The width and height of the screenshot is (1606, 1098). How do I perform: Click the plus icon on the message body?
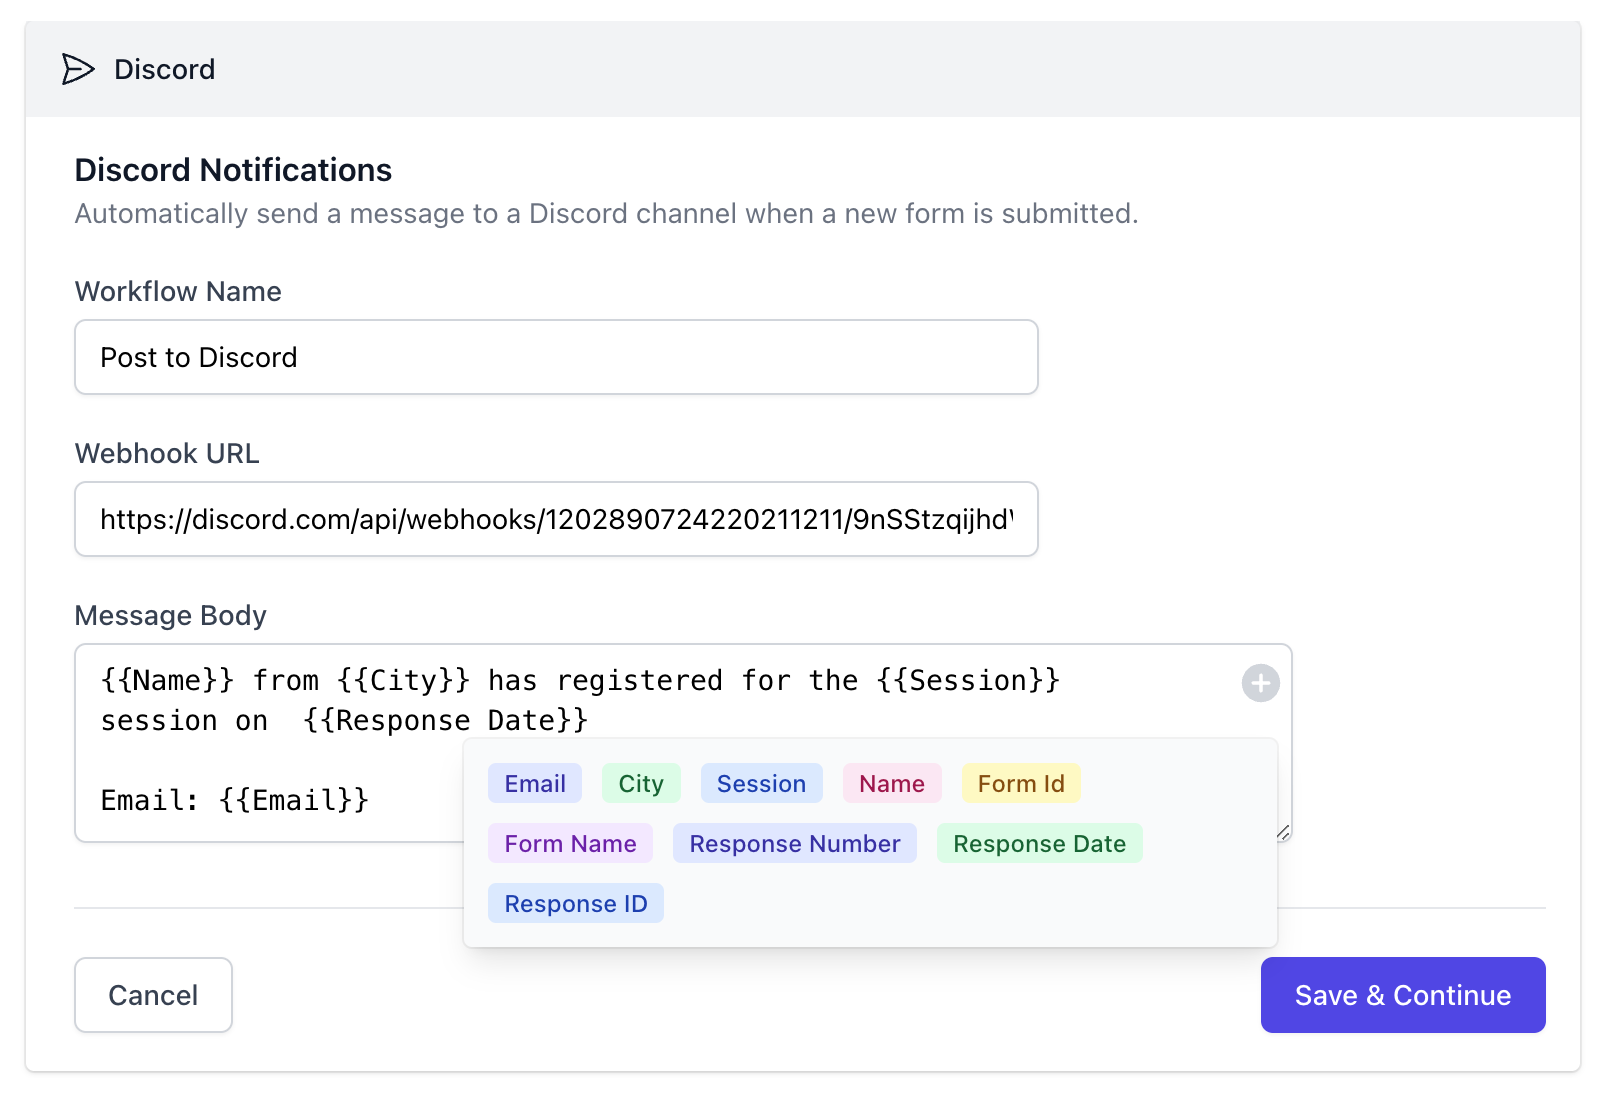click(x=1260, y=684)
